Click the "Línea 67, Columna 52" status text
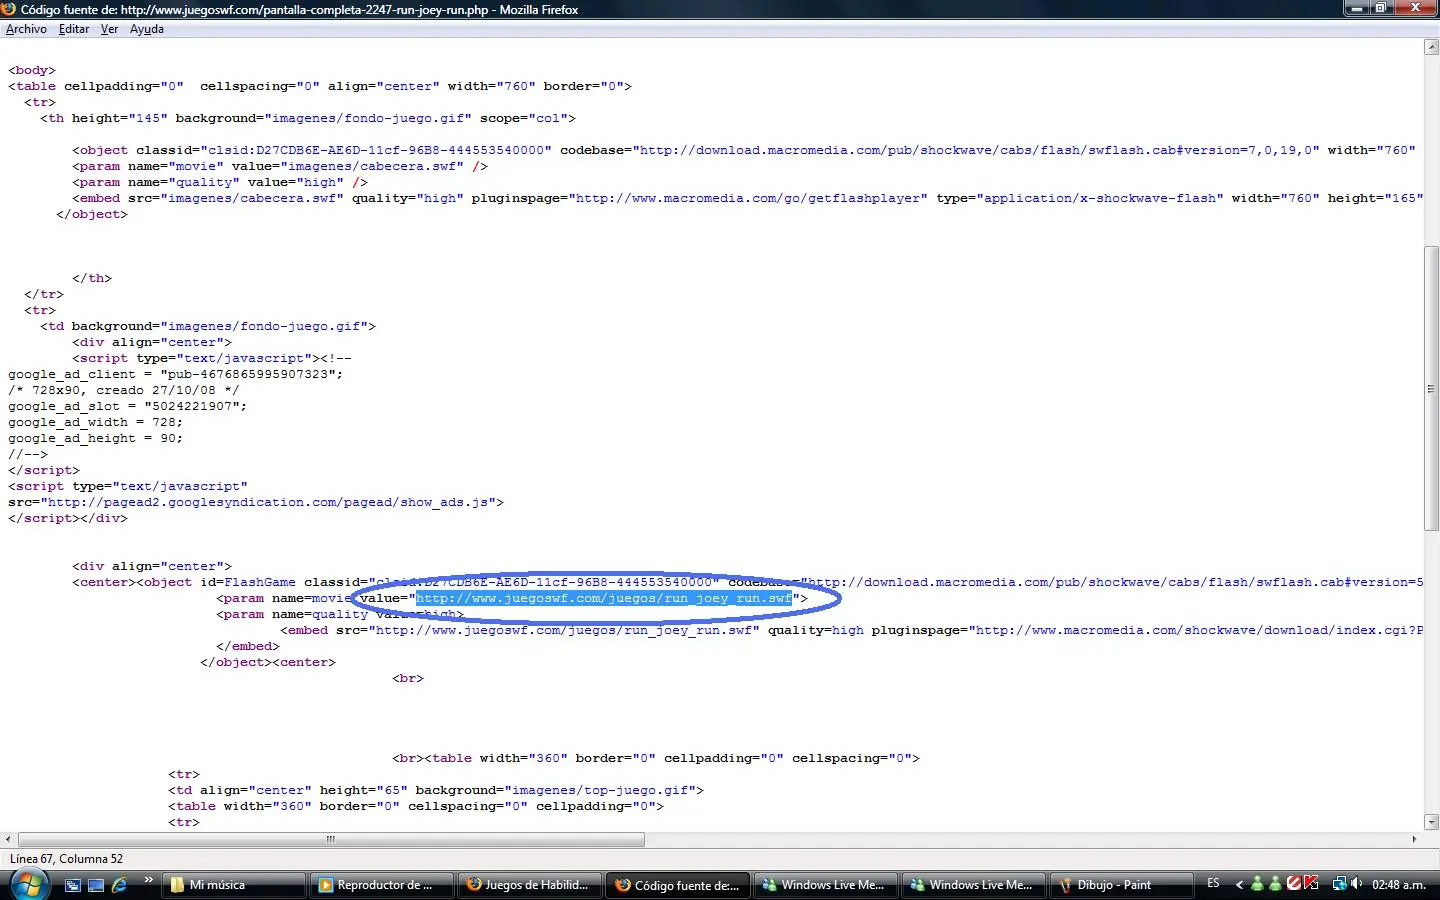The image size is (1440, 900). (66, 859)
